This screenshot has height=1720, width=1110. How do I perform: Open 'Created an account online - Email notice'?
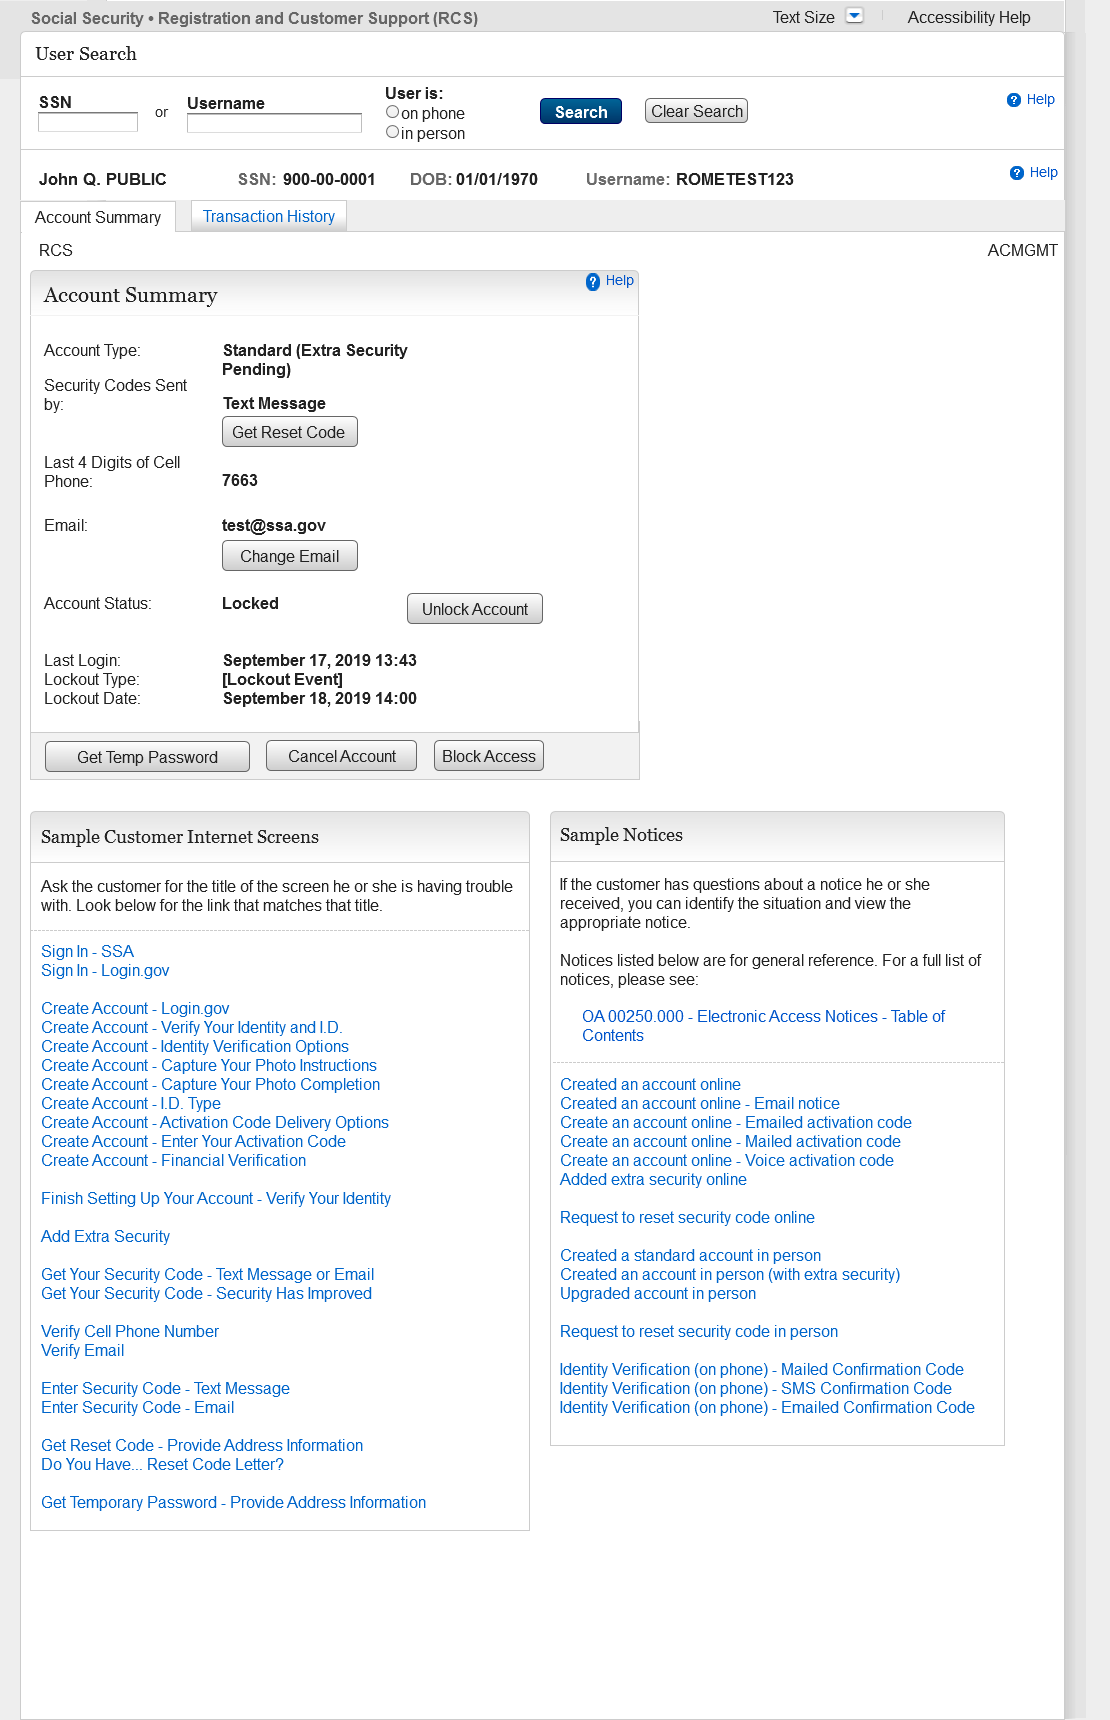[700, 1103]
